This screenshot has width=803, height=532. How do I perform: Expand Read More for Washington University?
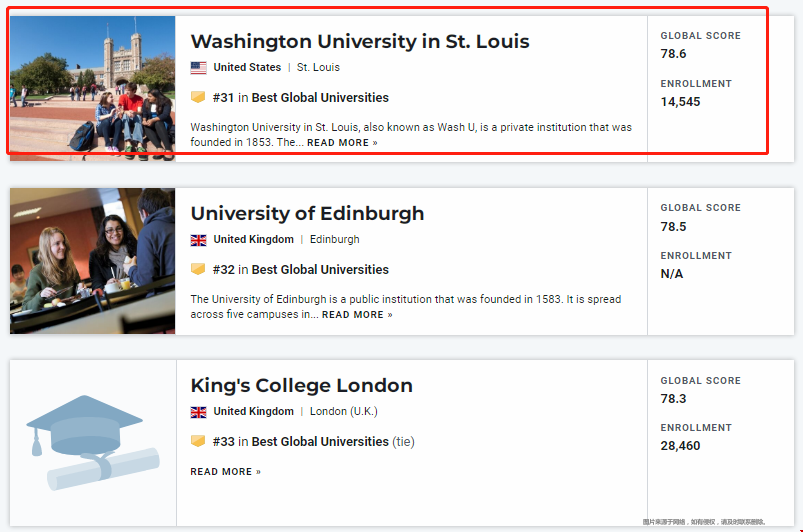click(342, 143)
